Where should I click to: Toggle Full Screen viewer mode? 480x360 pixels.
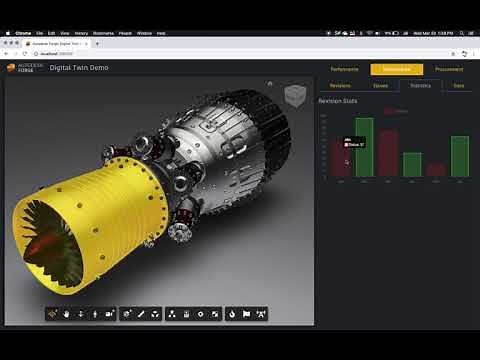coord(215,314)
